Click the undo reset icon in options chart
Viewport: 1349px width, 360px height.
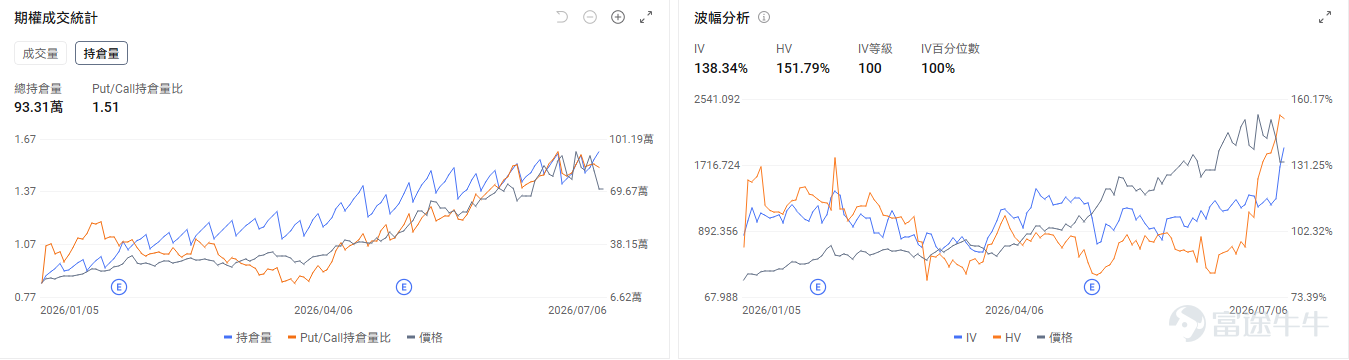coord(562,17)
